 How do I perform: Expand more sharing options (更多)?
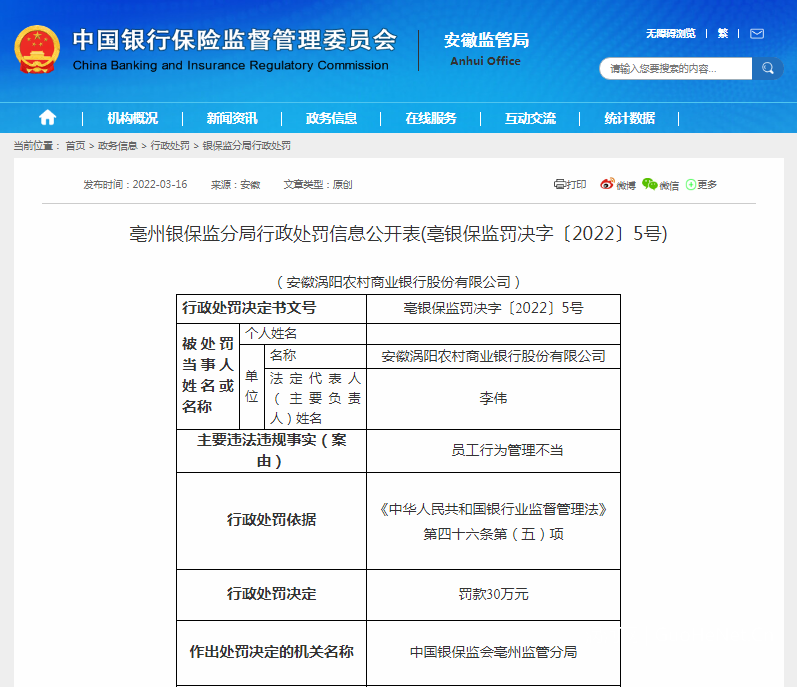point(701,184)
